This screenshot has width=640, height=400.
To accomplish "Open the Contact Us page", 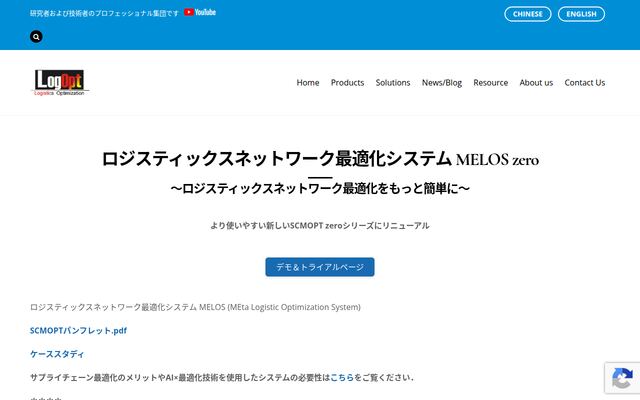I will 584,82.
